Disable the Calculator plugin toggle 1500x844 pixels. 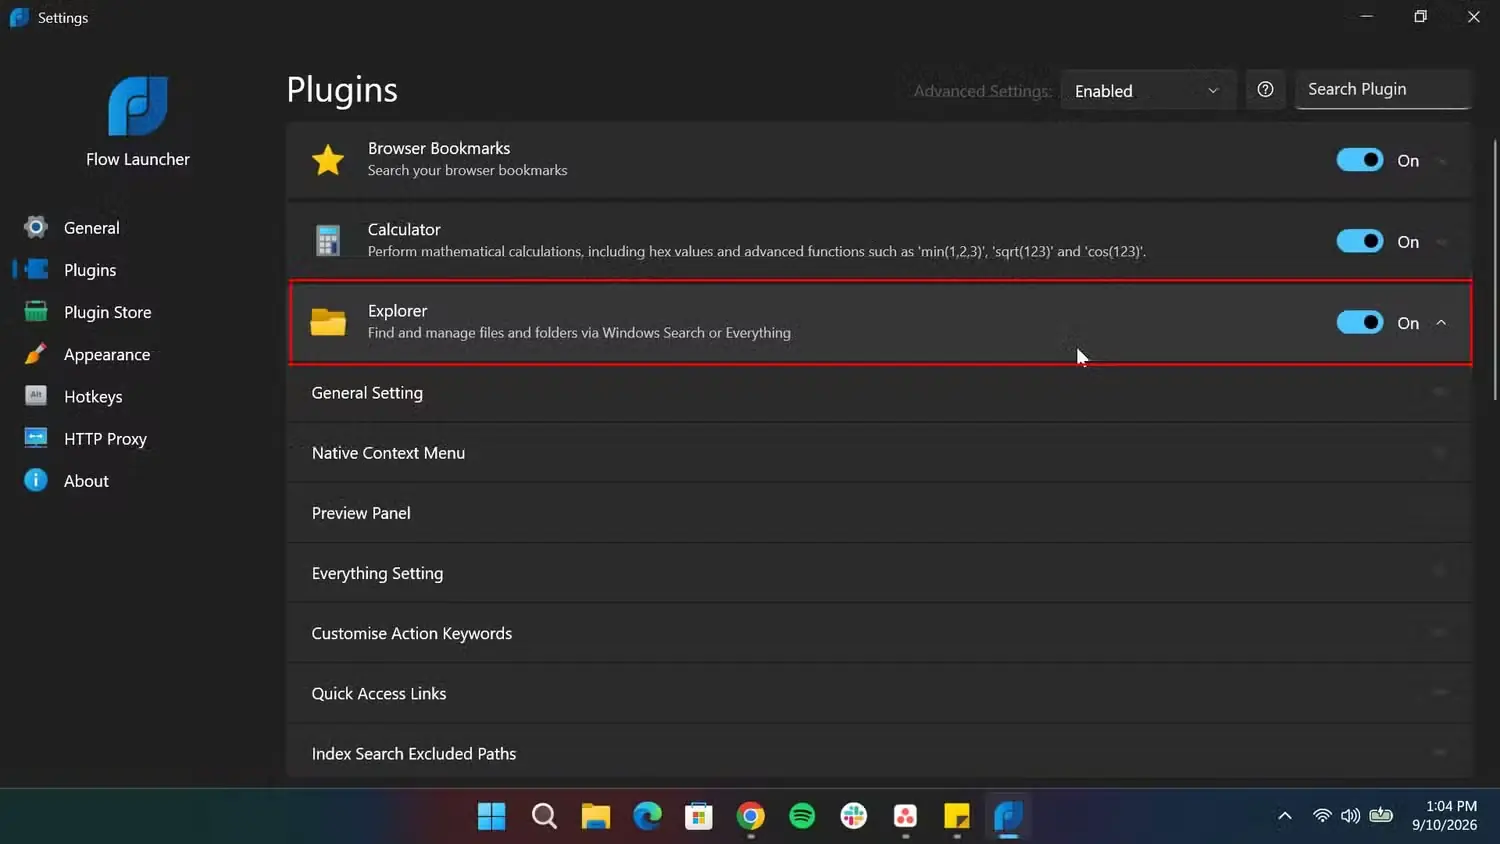tap(1360, 241)
